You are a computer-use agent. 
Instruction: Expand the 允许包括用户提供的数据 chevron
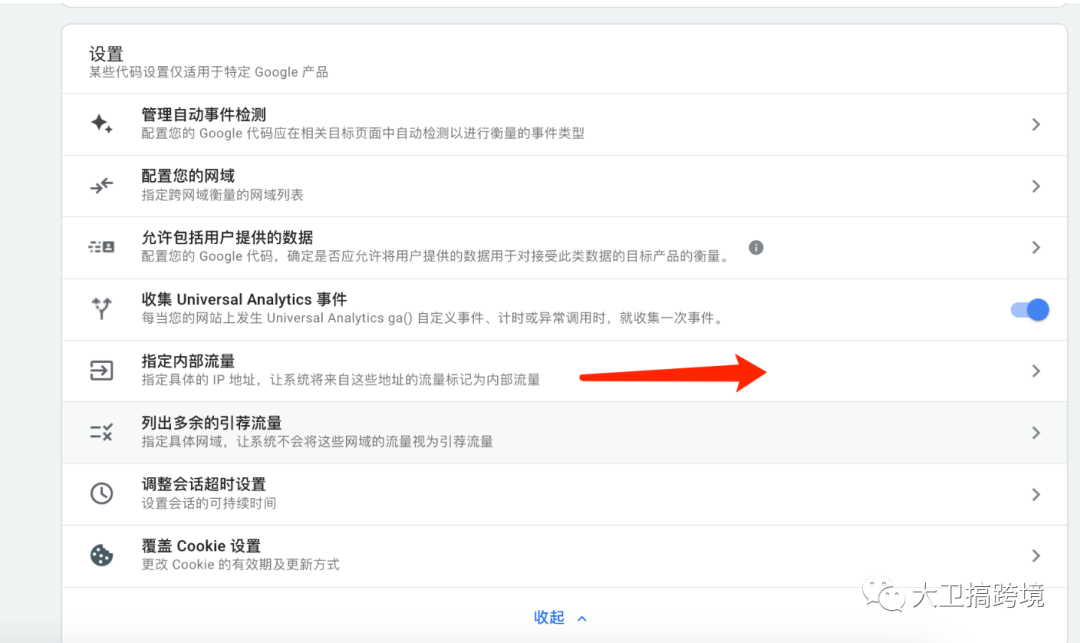(1036, 247)
